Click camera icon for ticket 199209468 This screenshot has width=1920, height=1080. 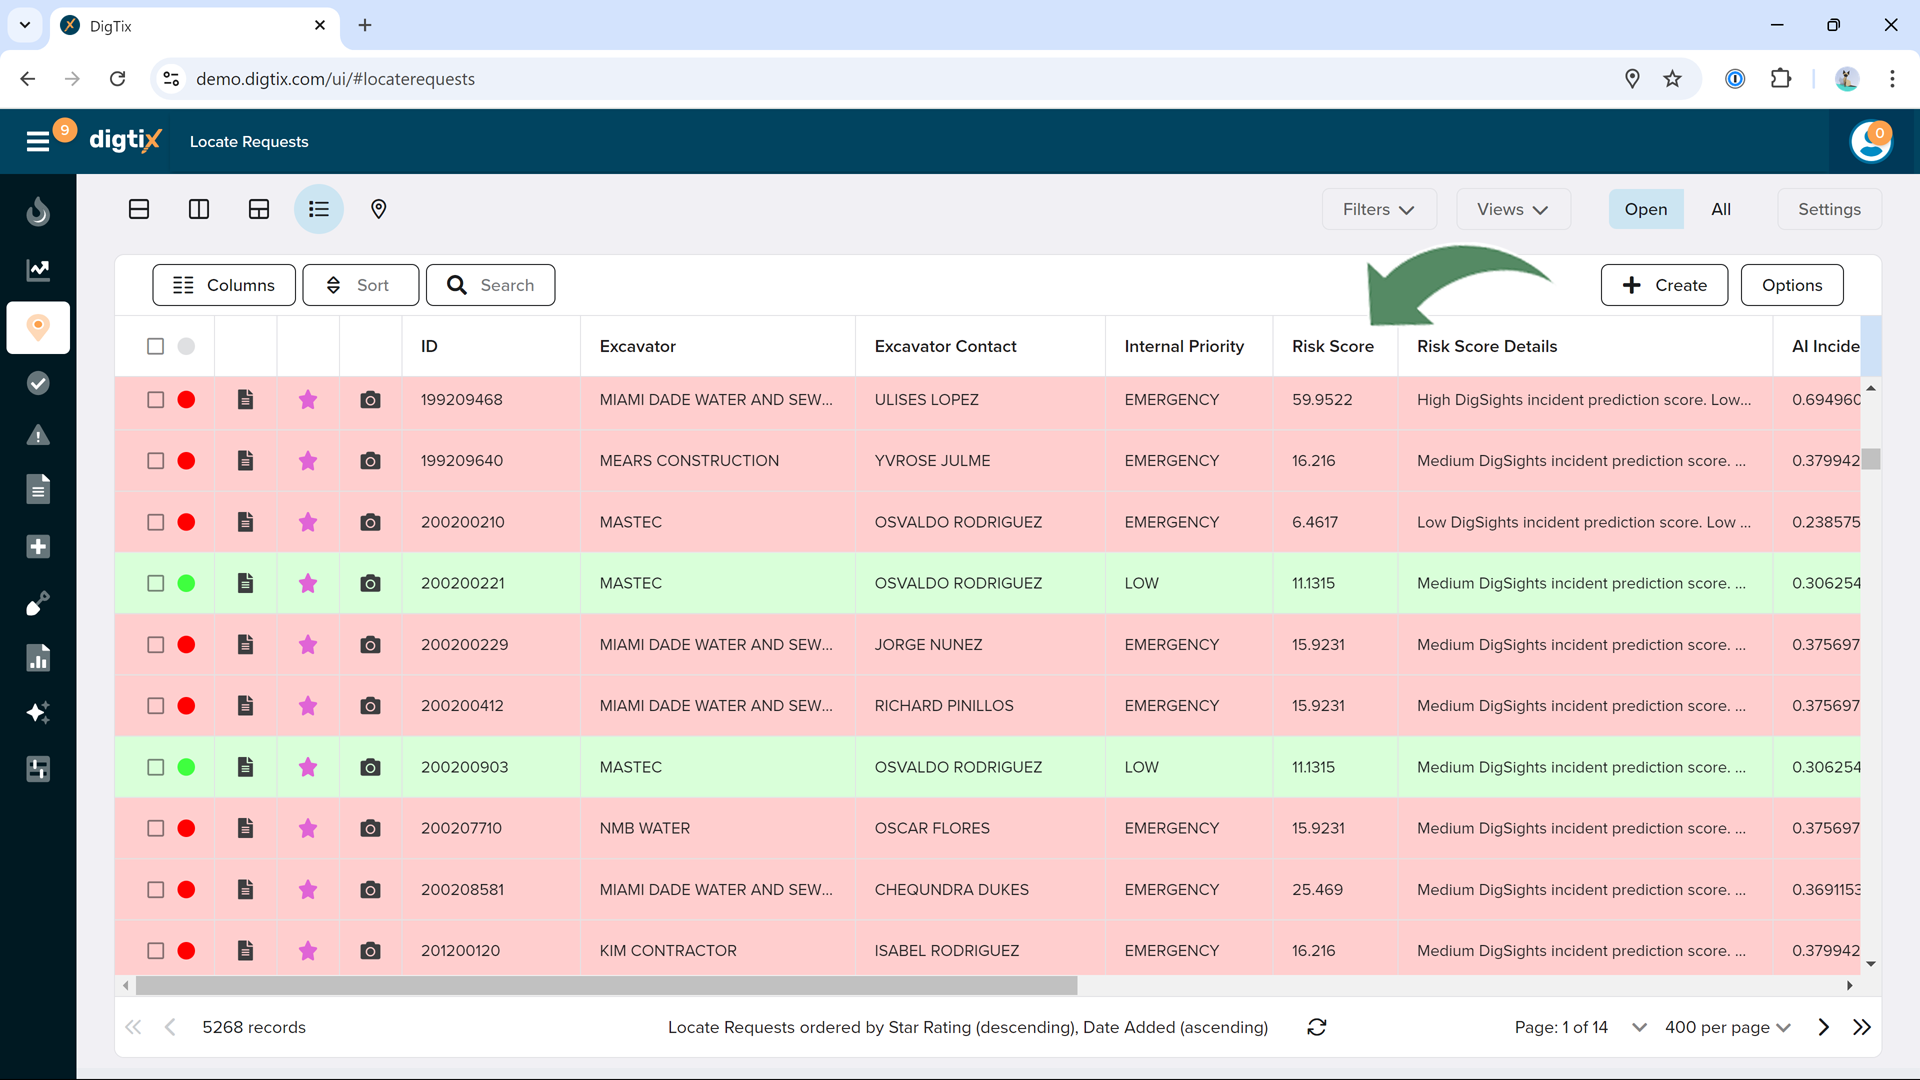click(370, 400)
